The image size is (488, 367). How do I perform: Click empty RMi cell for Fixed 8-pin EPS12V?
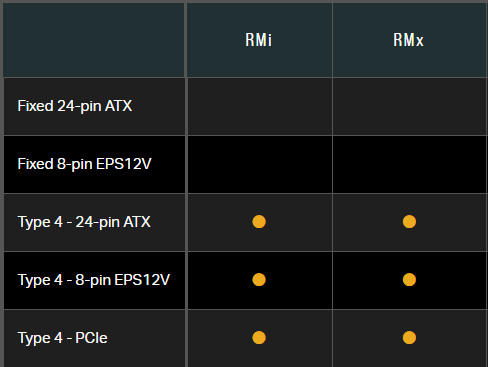point(260,165)
